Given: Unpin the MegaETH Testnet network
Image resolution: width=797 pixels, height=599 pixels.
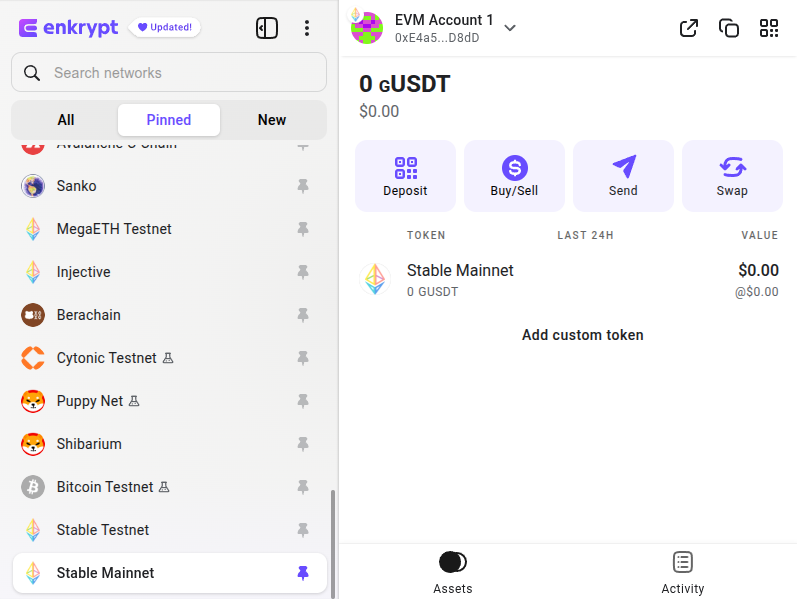Looking at the screenshot, I should click(x=303, y=229).
